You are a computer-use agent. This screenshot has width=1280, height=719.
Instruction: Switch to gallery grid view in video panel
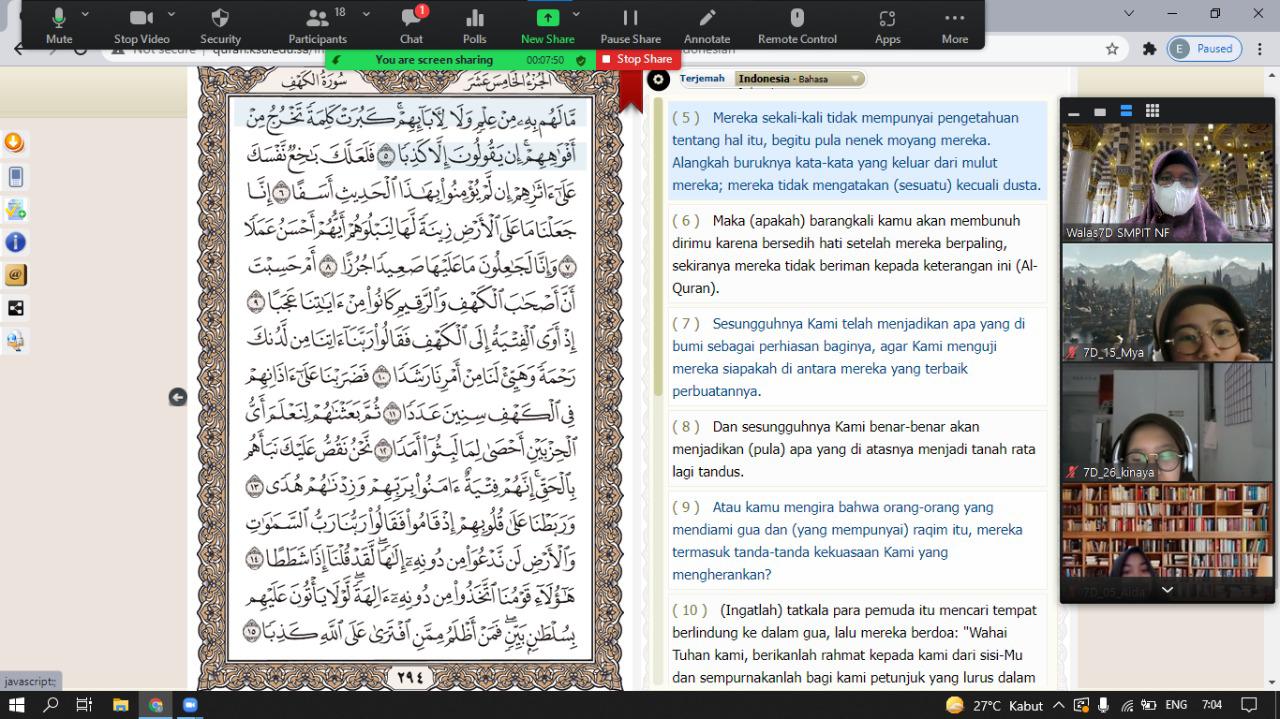pos(1152,113)
